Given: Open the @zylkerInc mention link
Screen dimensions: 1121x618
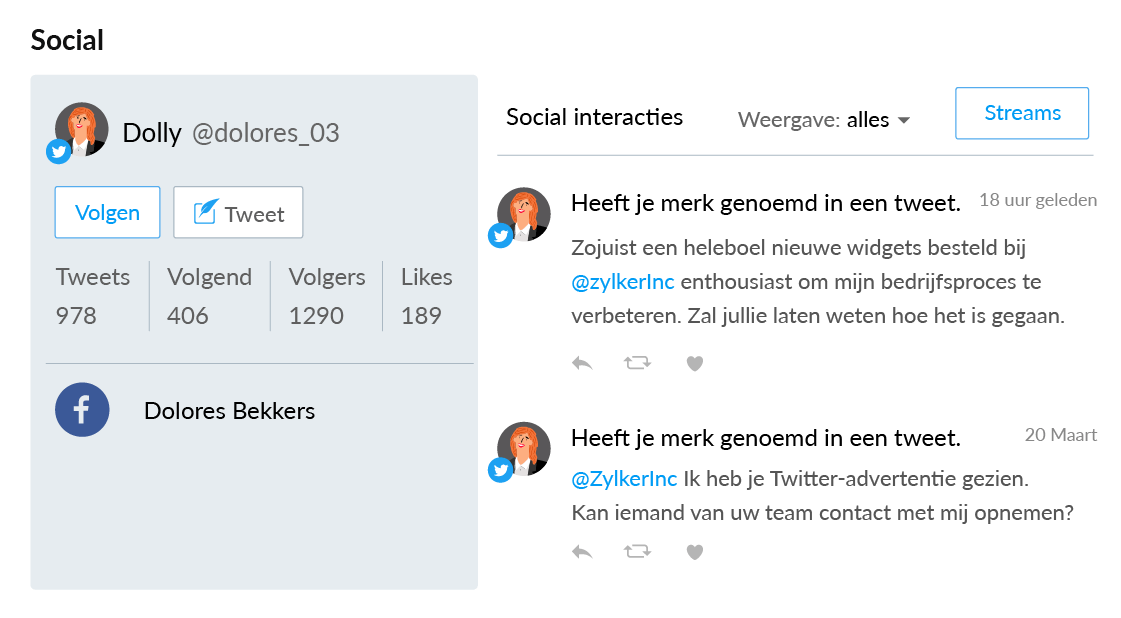Looking at the screenshot, I should (x=623, y=282).
